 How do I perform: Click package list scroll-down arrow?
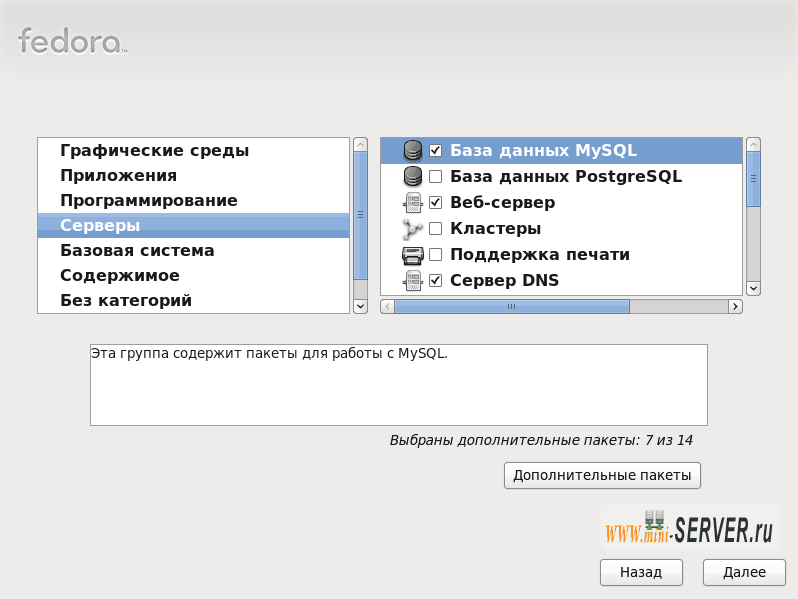point(753,288)
